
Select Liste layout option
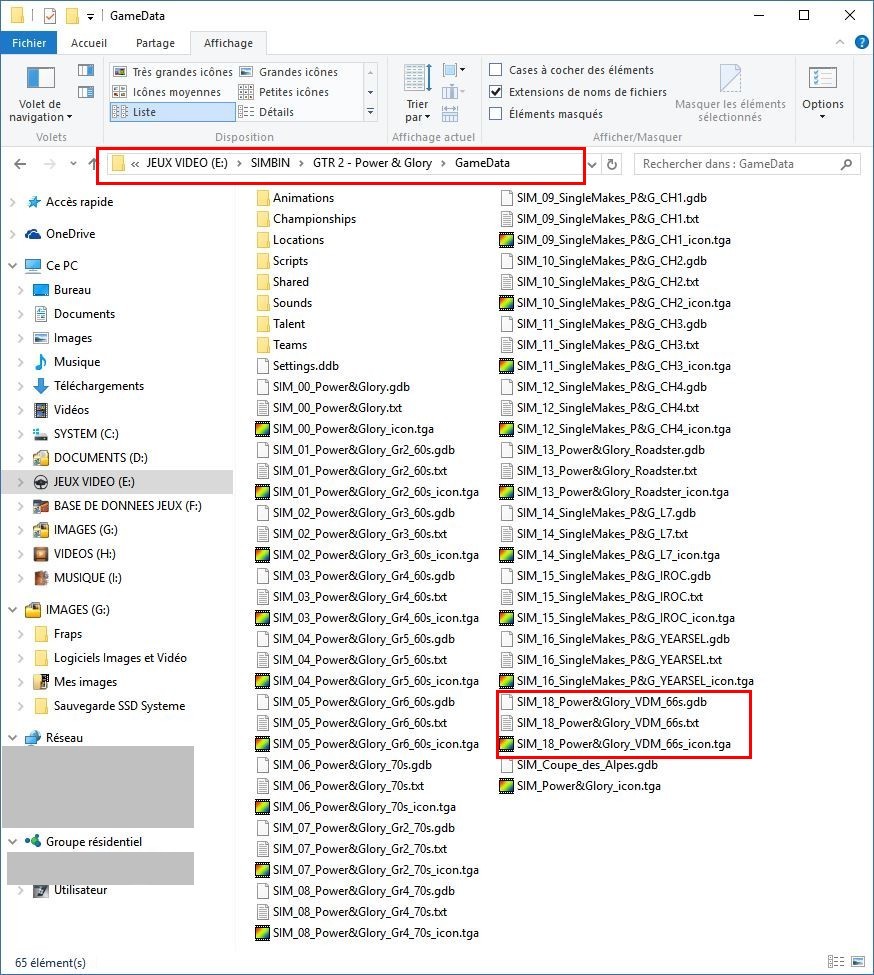[173, 112]
